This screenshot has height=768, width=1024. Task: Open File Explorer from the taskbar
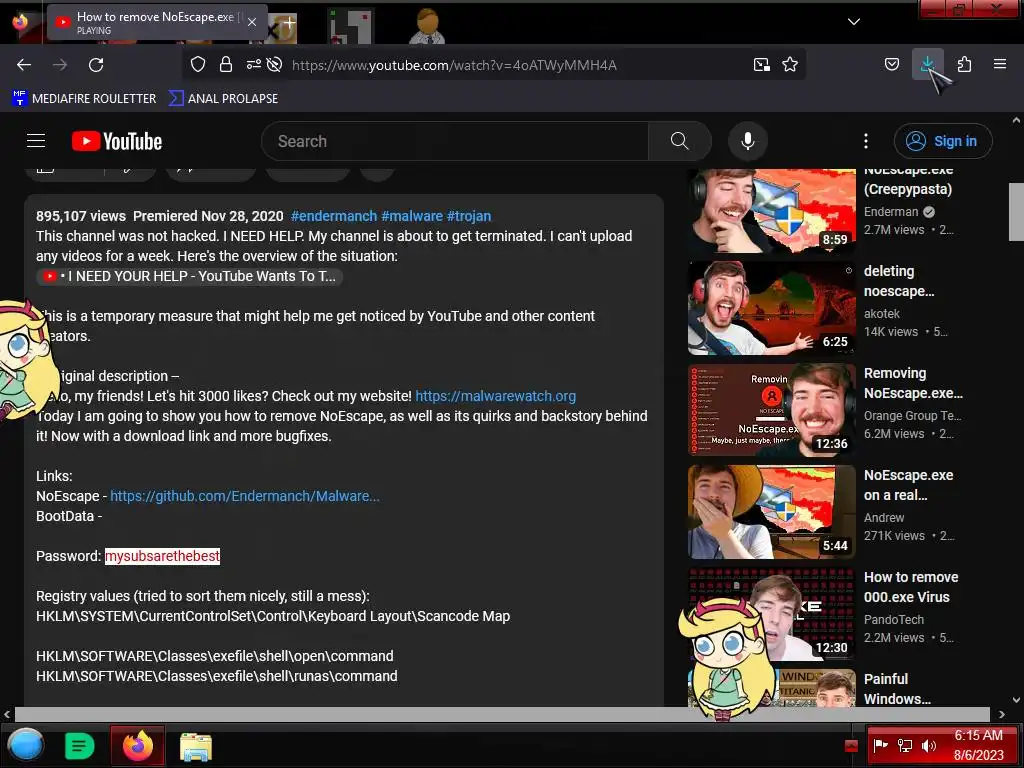(x=196, y=746)
